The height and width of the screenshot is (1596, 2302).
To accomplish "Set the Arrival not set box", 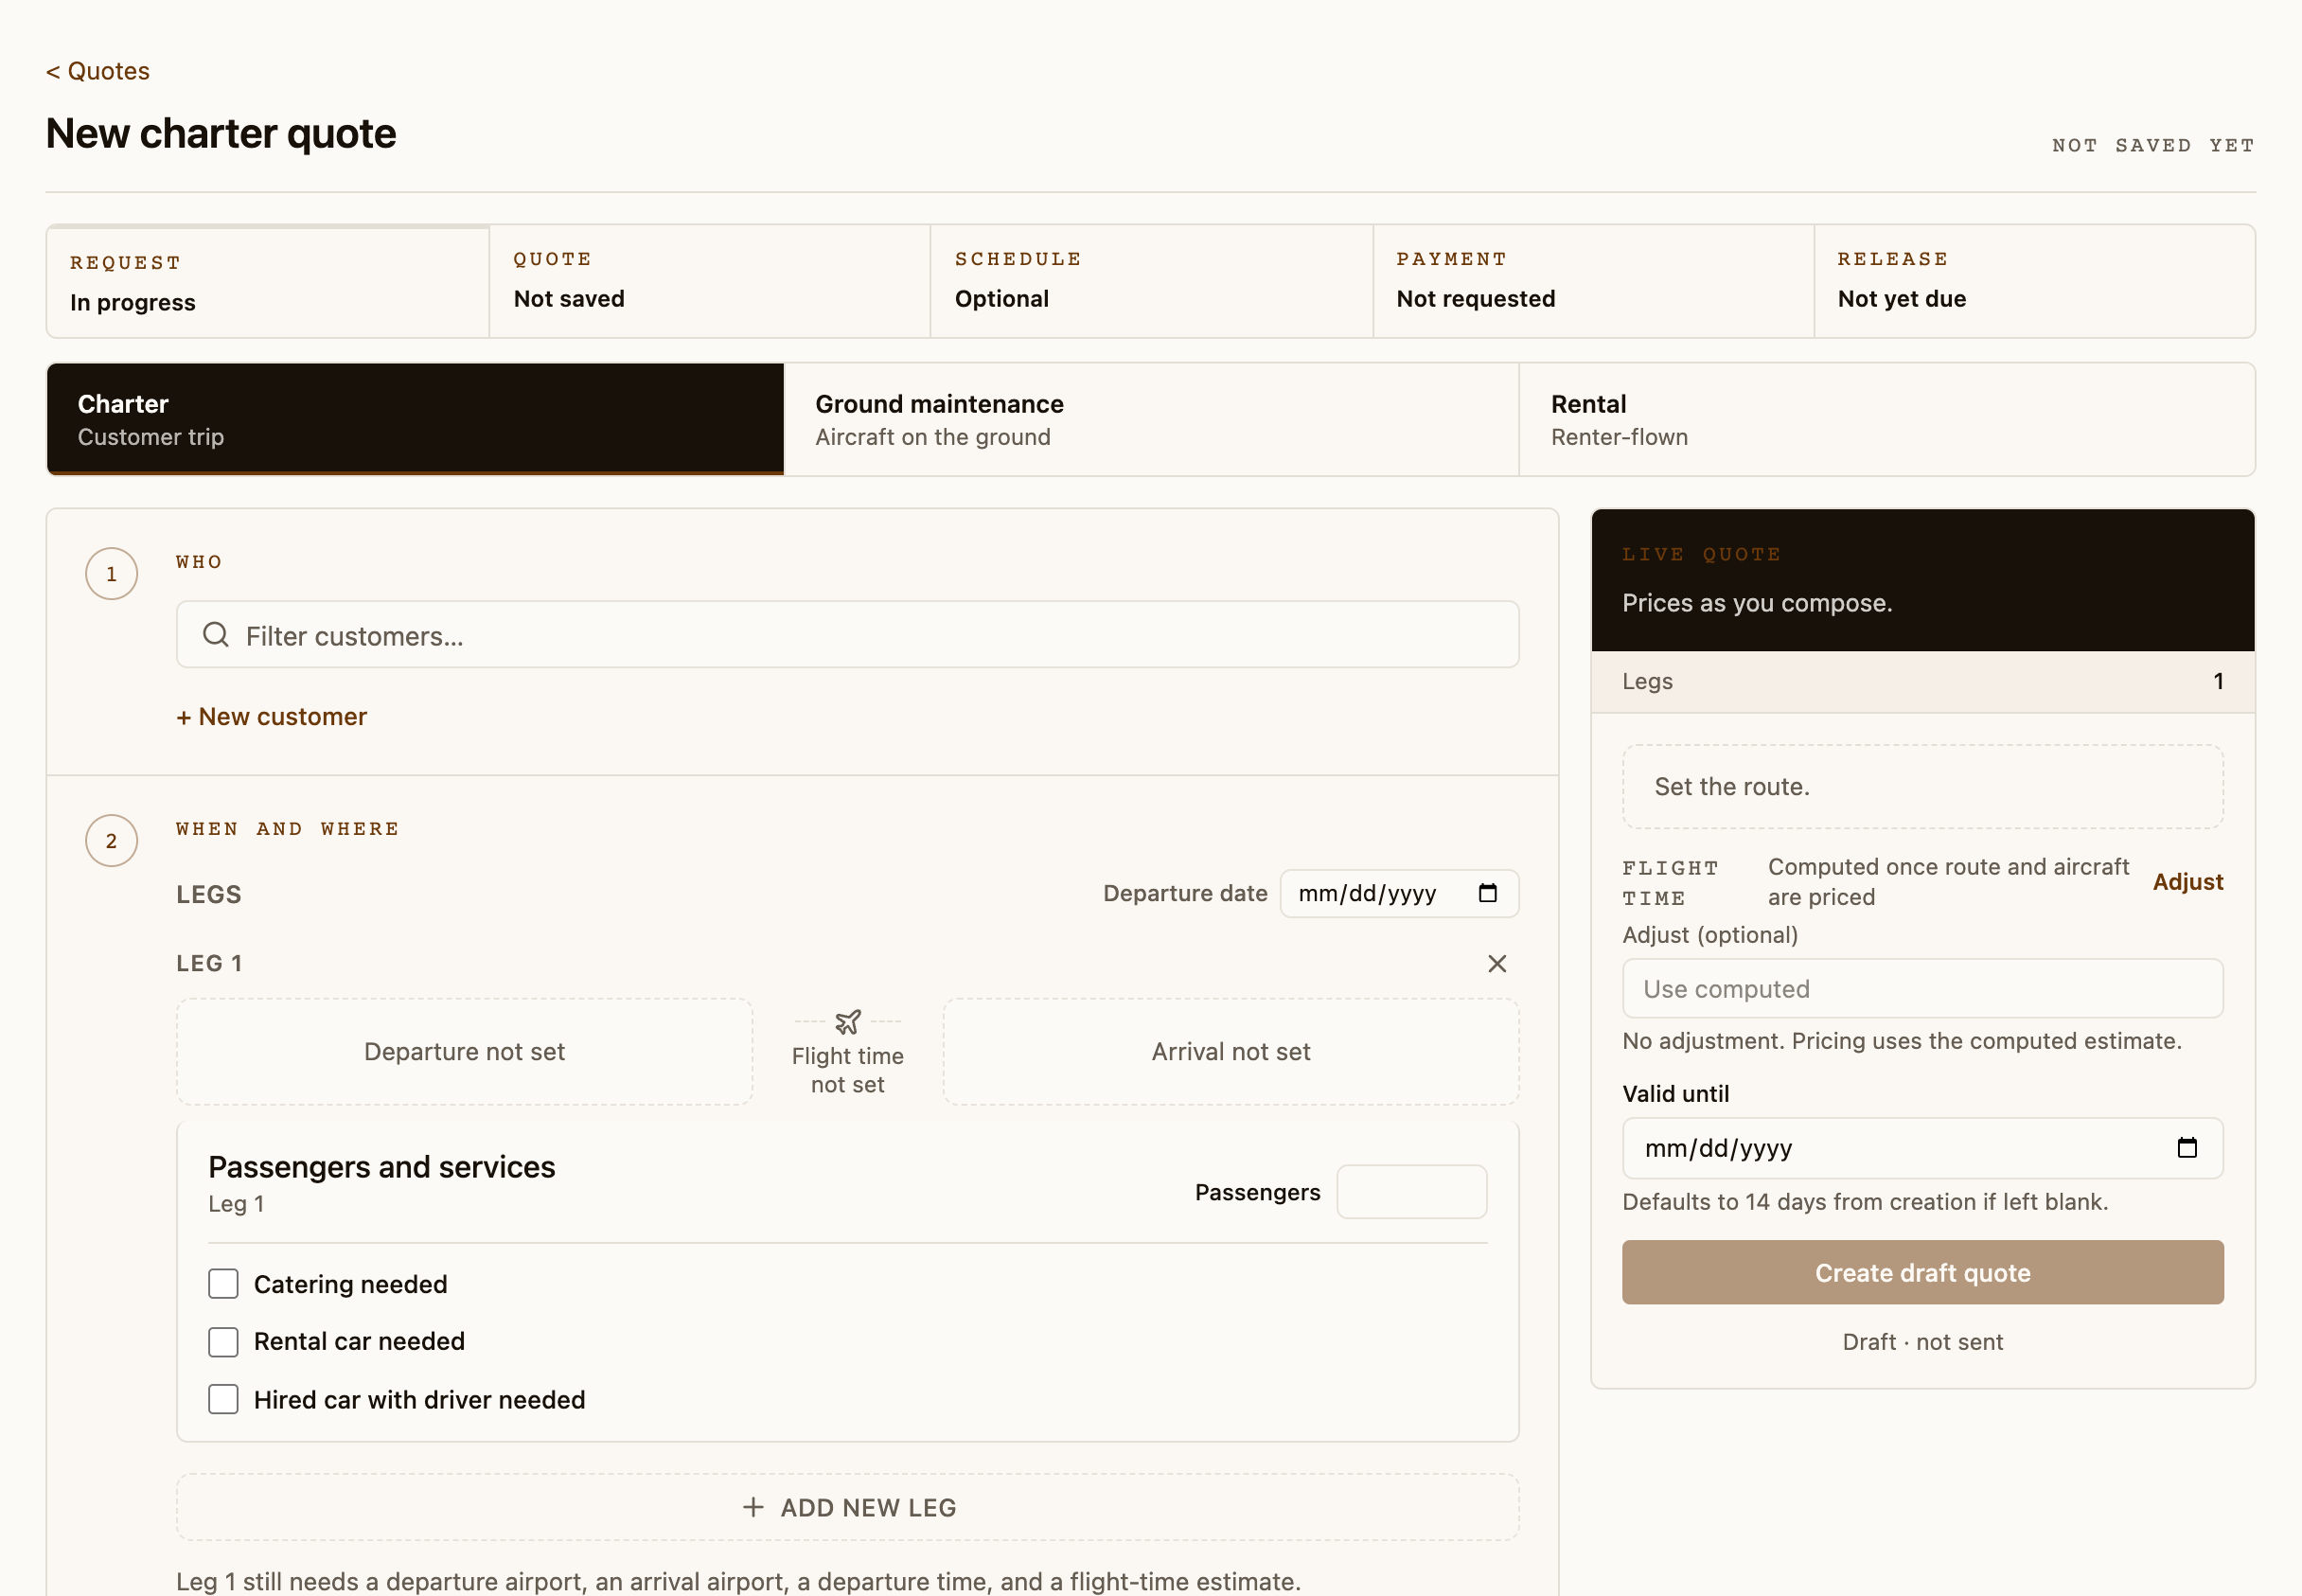I will tap(1231, 1051).
